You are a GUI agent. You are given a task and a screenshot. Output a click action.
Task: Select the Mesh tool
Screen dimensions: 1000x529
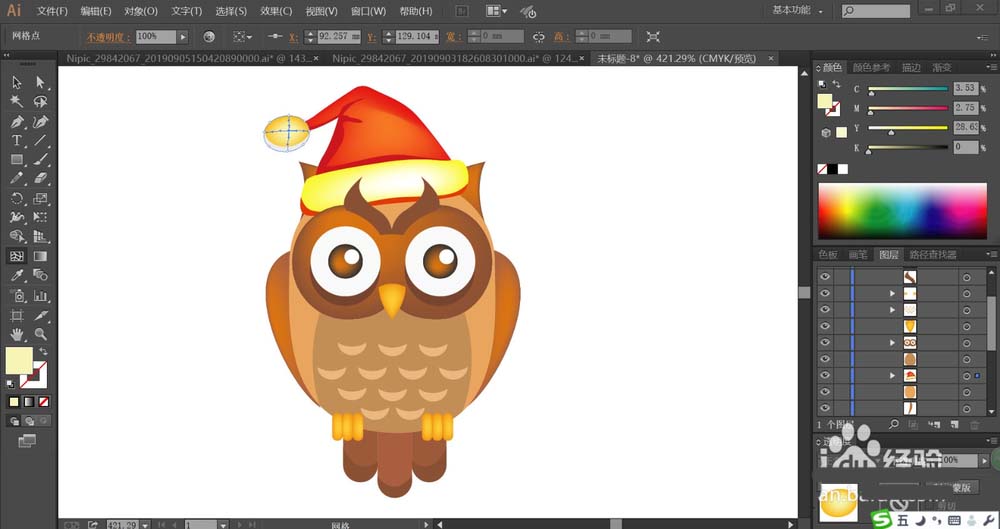(x=17, y=257)
